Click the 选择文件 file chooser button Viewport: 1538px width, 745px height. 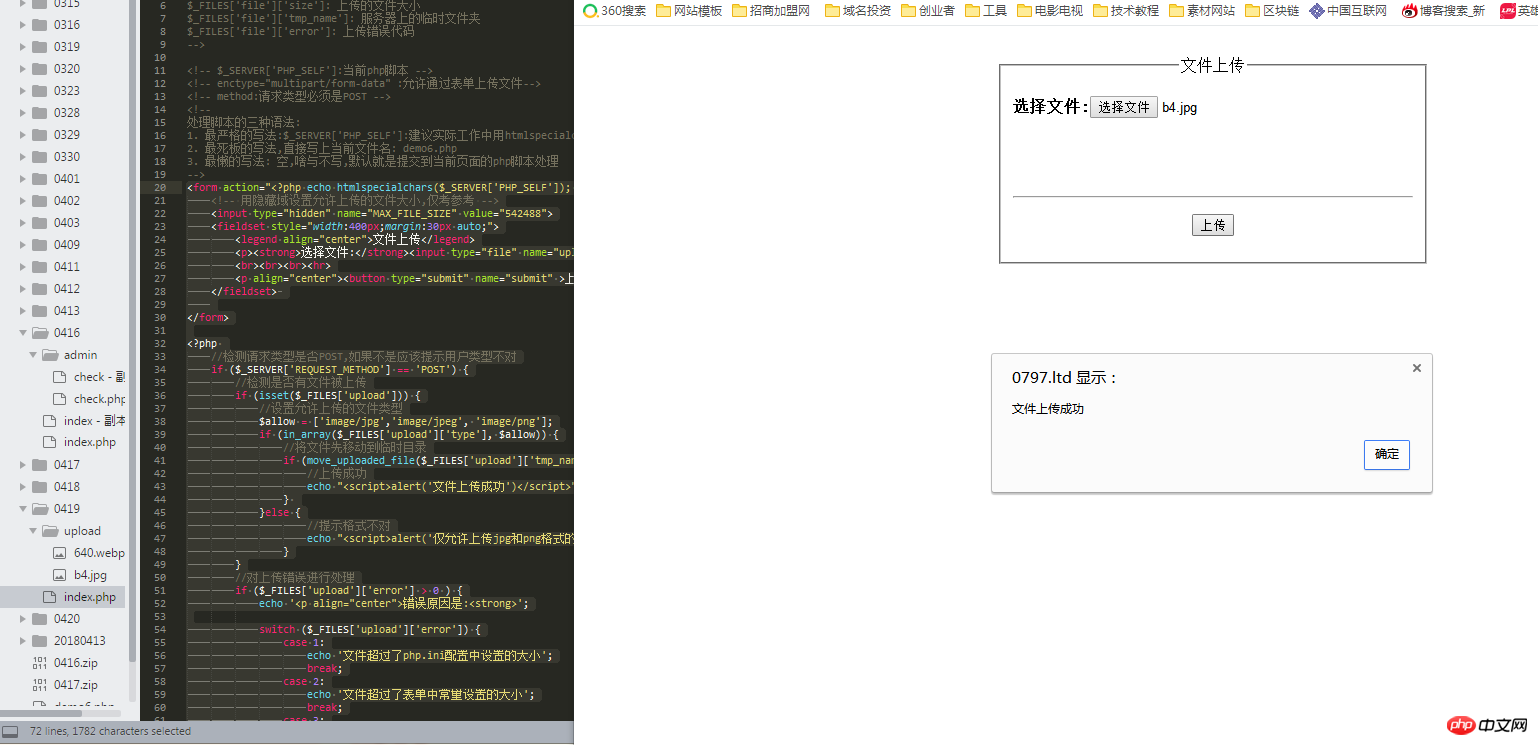tap(1124, 107)
